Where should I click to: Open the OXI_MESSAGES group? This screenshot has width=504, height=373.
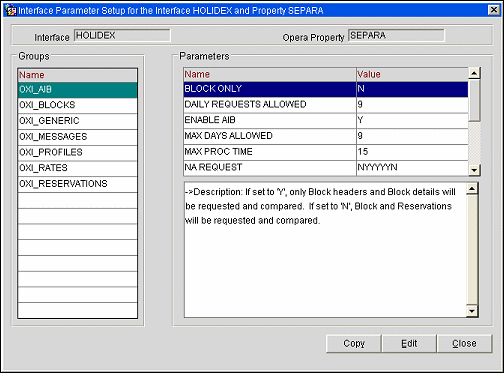click(77, 137)
